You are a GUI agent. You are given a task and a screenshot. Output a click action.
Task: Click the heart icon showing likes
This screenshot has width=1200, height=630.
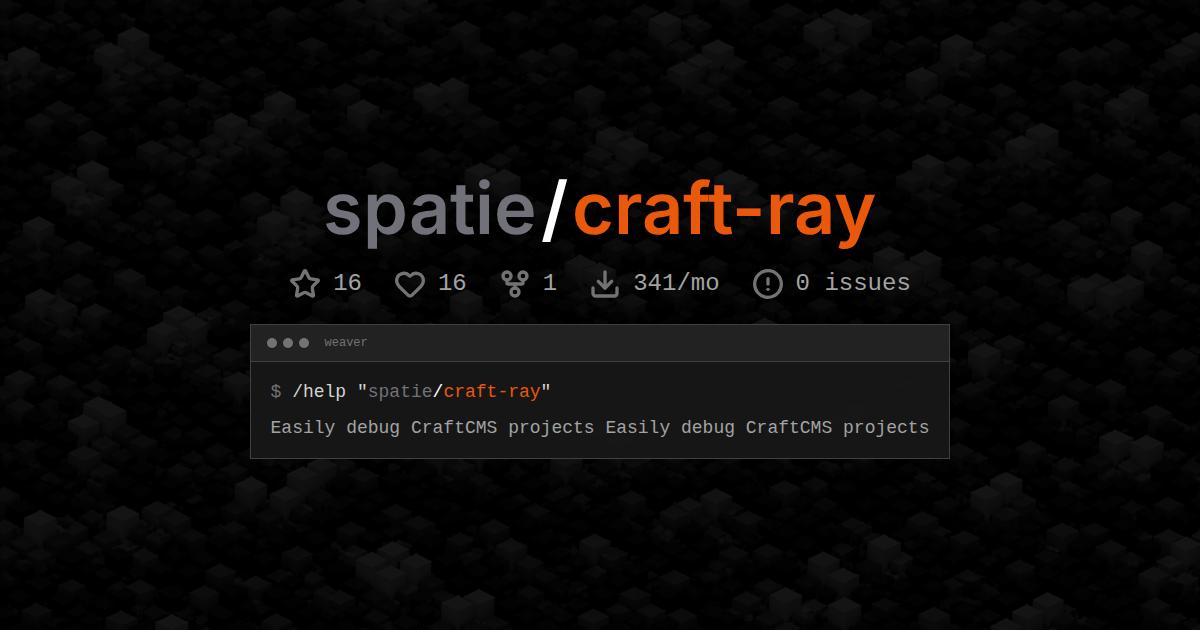click(x=410, y=284)
